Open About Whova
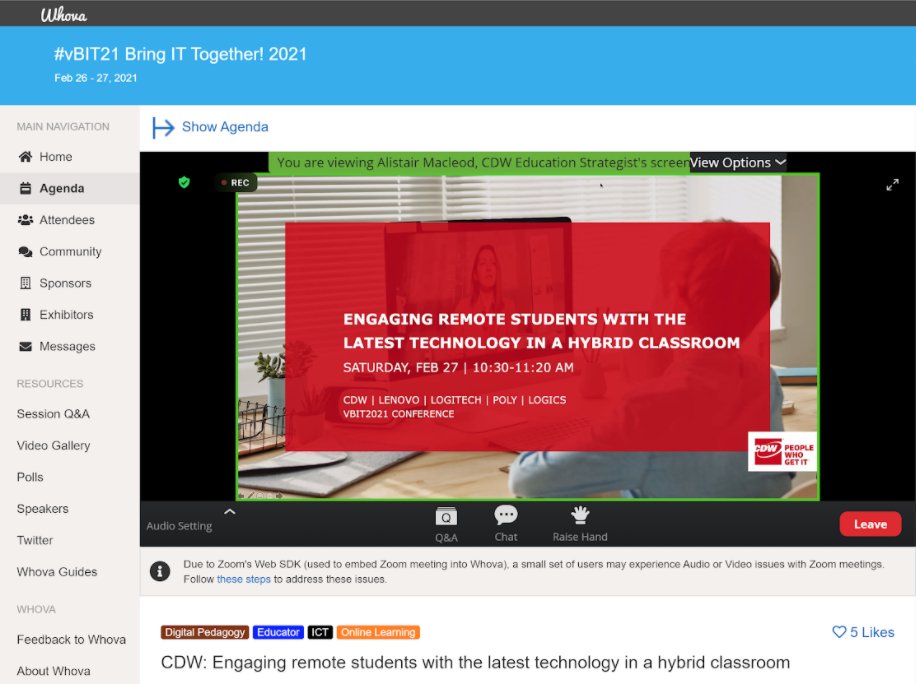 [x=53, y=671]
